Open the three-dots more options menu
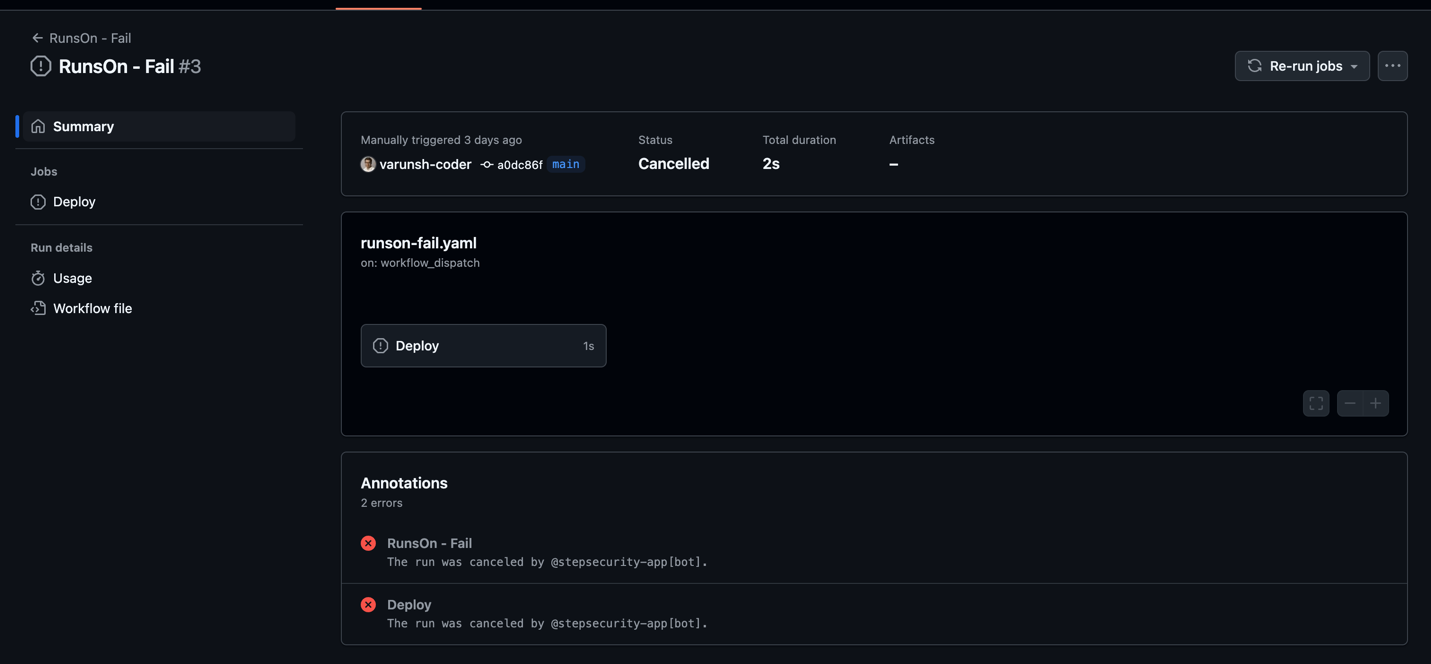 (1393, 66)
